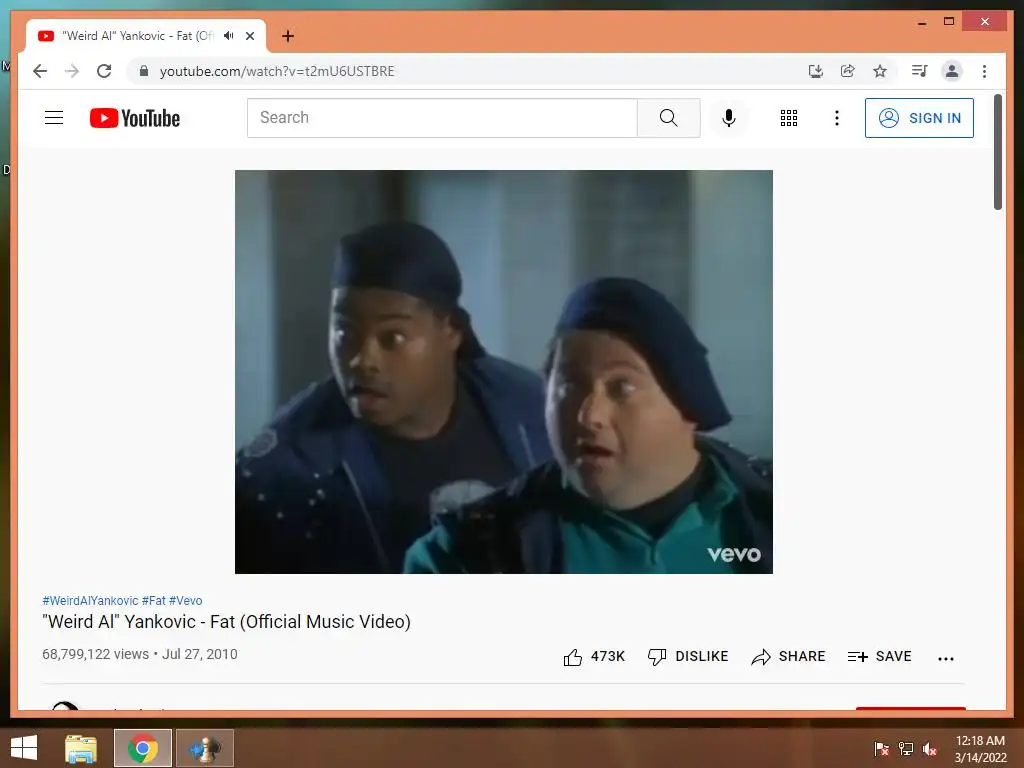Open the YouTube apps grid
The width and height of the screenshot is (1024, 768).
click(x=788, y=118)
